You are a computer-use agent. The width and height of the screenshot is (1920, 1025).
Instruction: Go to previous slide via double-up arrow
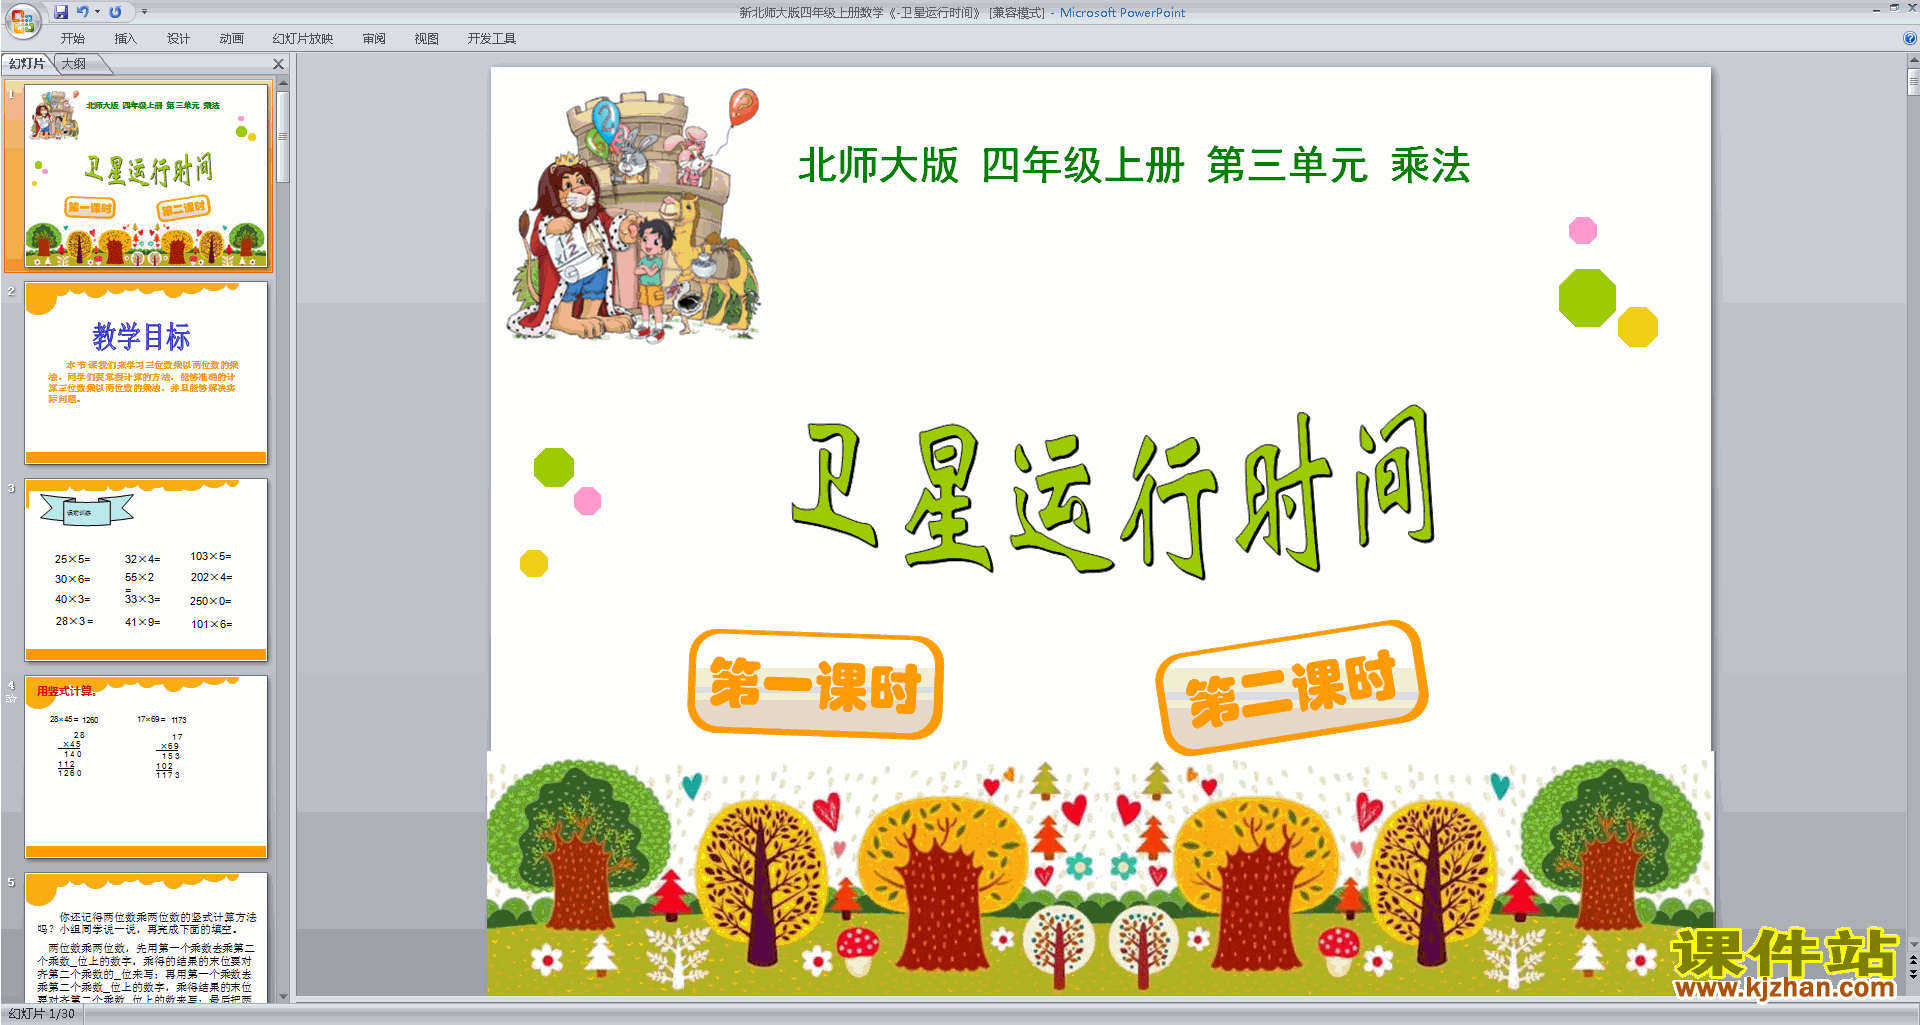[x=1913, y=960]
